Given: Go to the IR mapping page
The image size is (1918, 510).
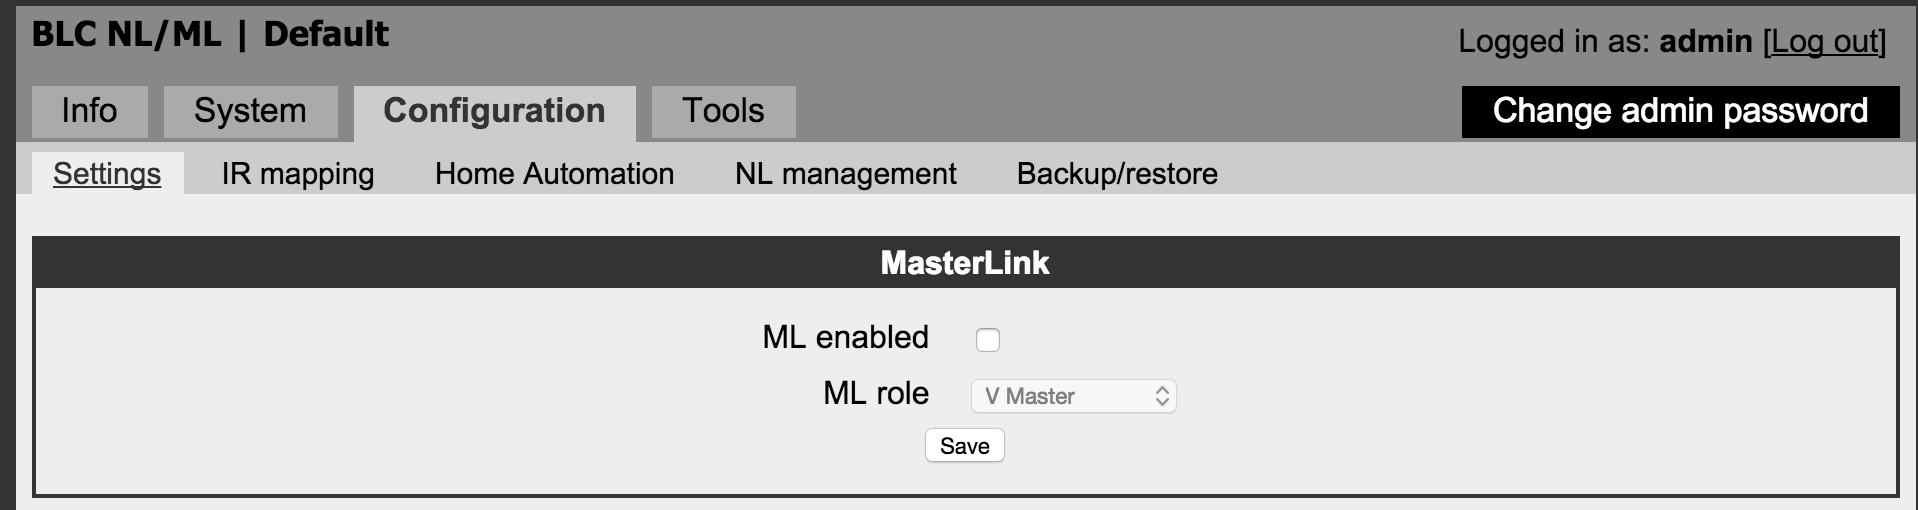Looking at the screenshot, I should (298, 174).
